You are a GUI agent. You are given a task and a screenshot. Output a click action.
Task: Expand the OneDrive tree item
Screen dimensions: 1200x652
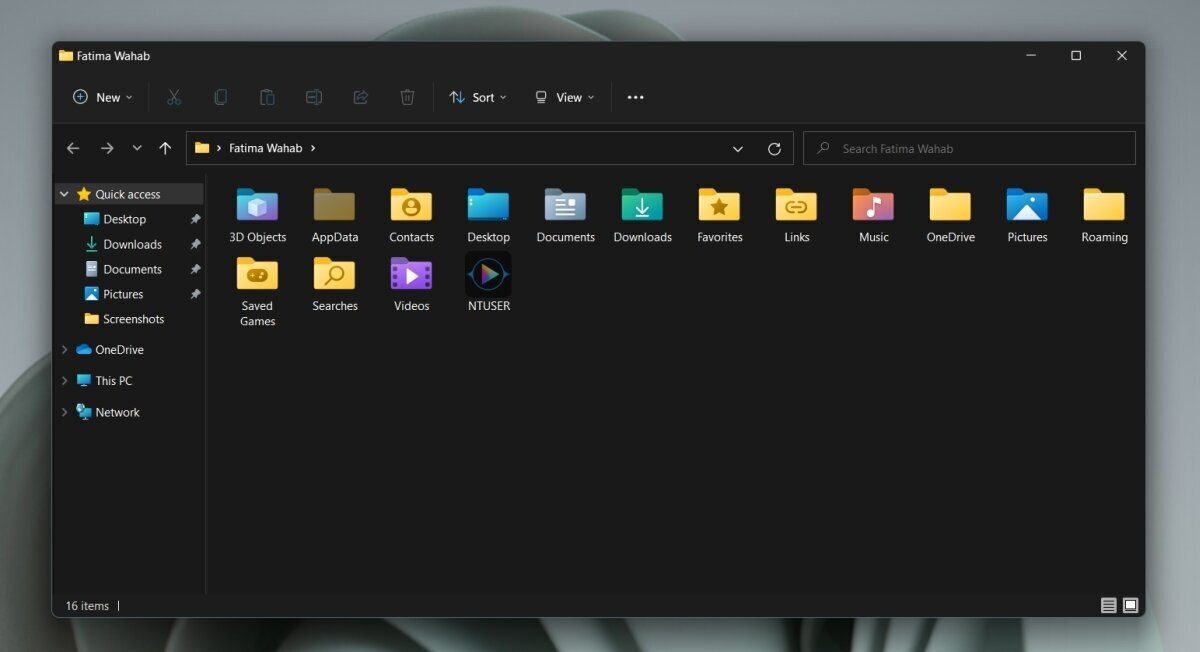pos(64,349)
